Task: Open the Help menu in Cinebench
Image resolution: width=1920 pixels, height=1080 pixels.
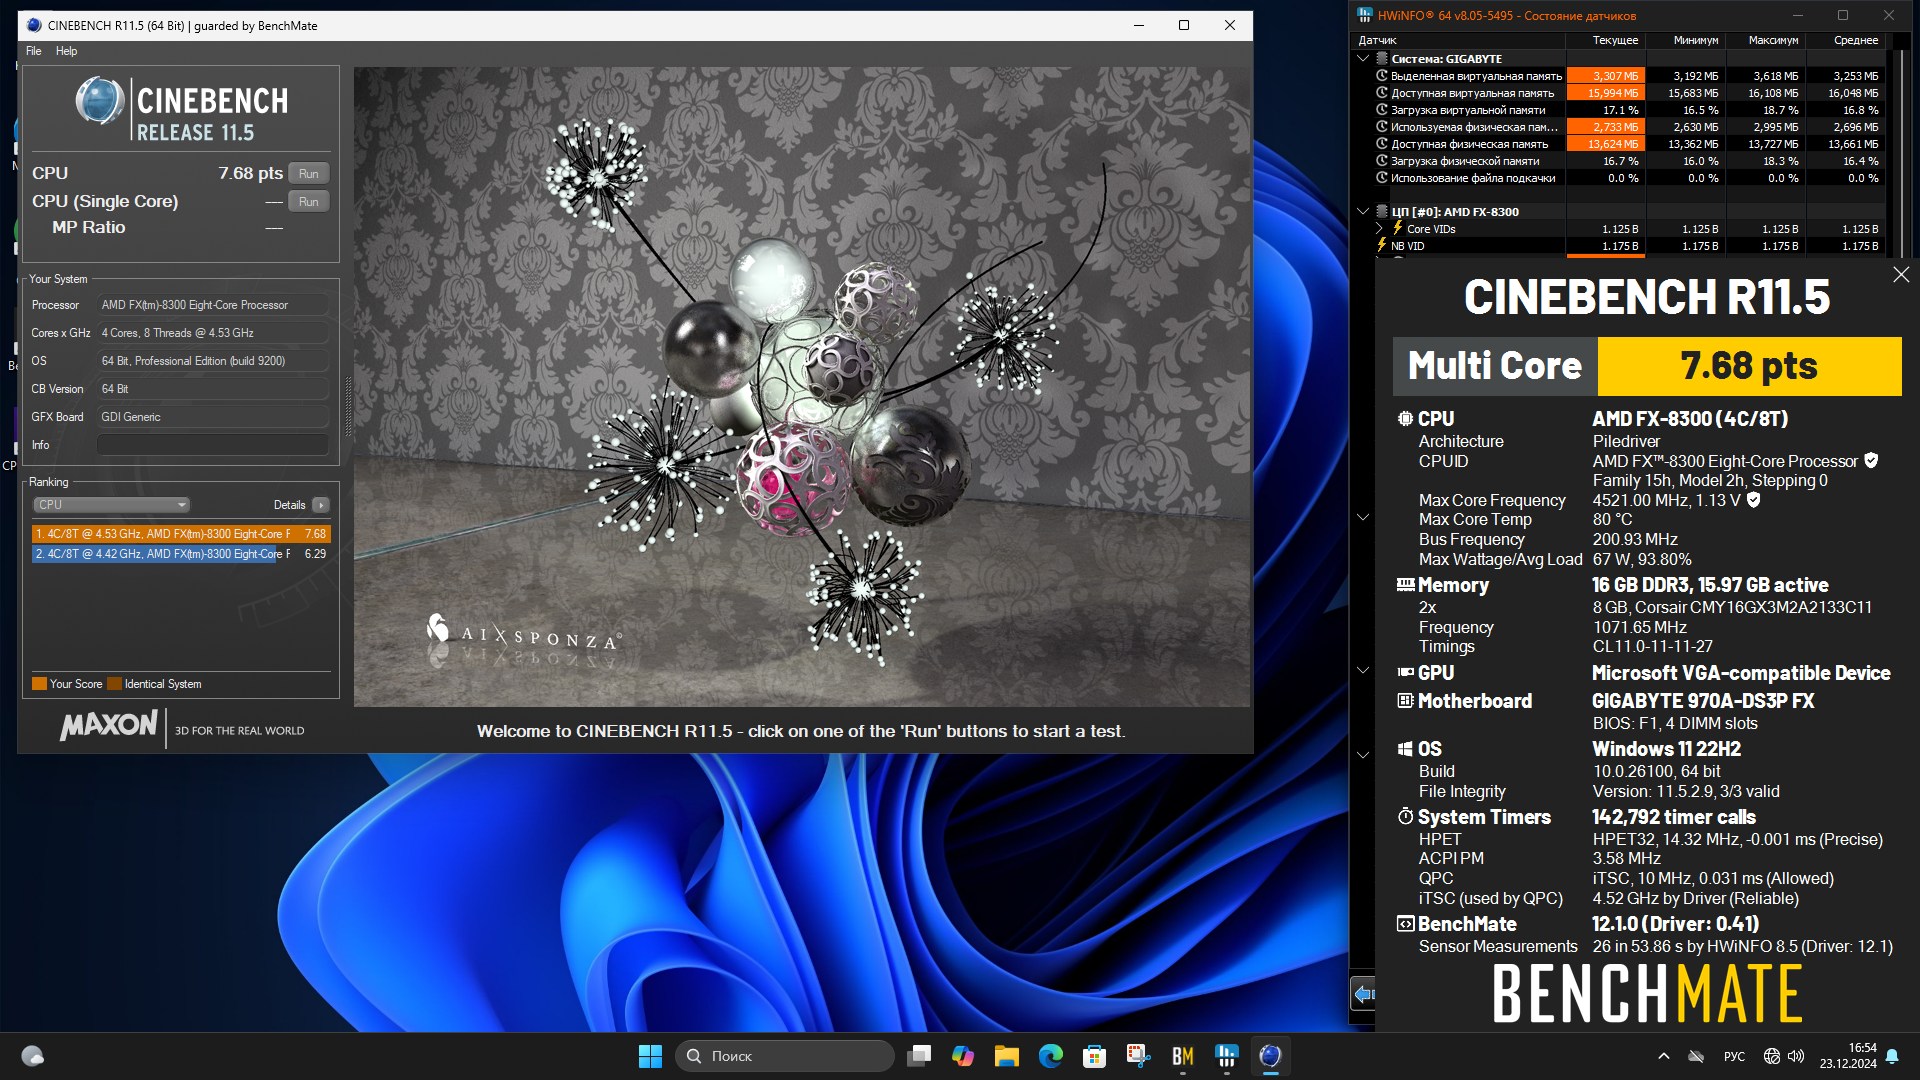Action: [x=66, y=51]
